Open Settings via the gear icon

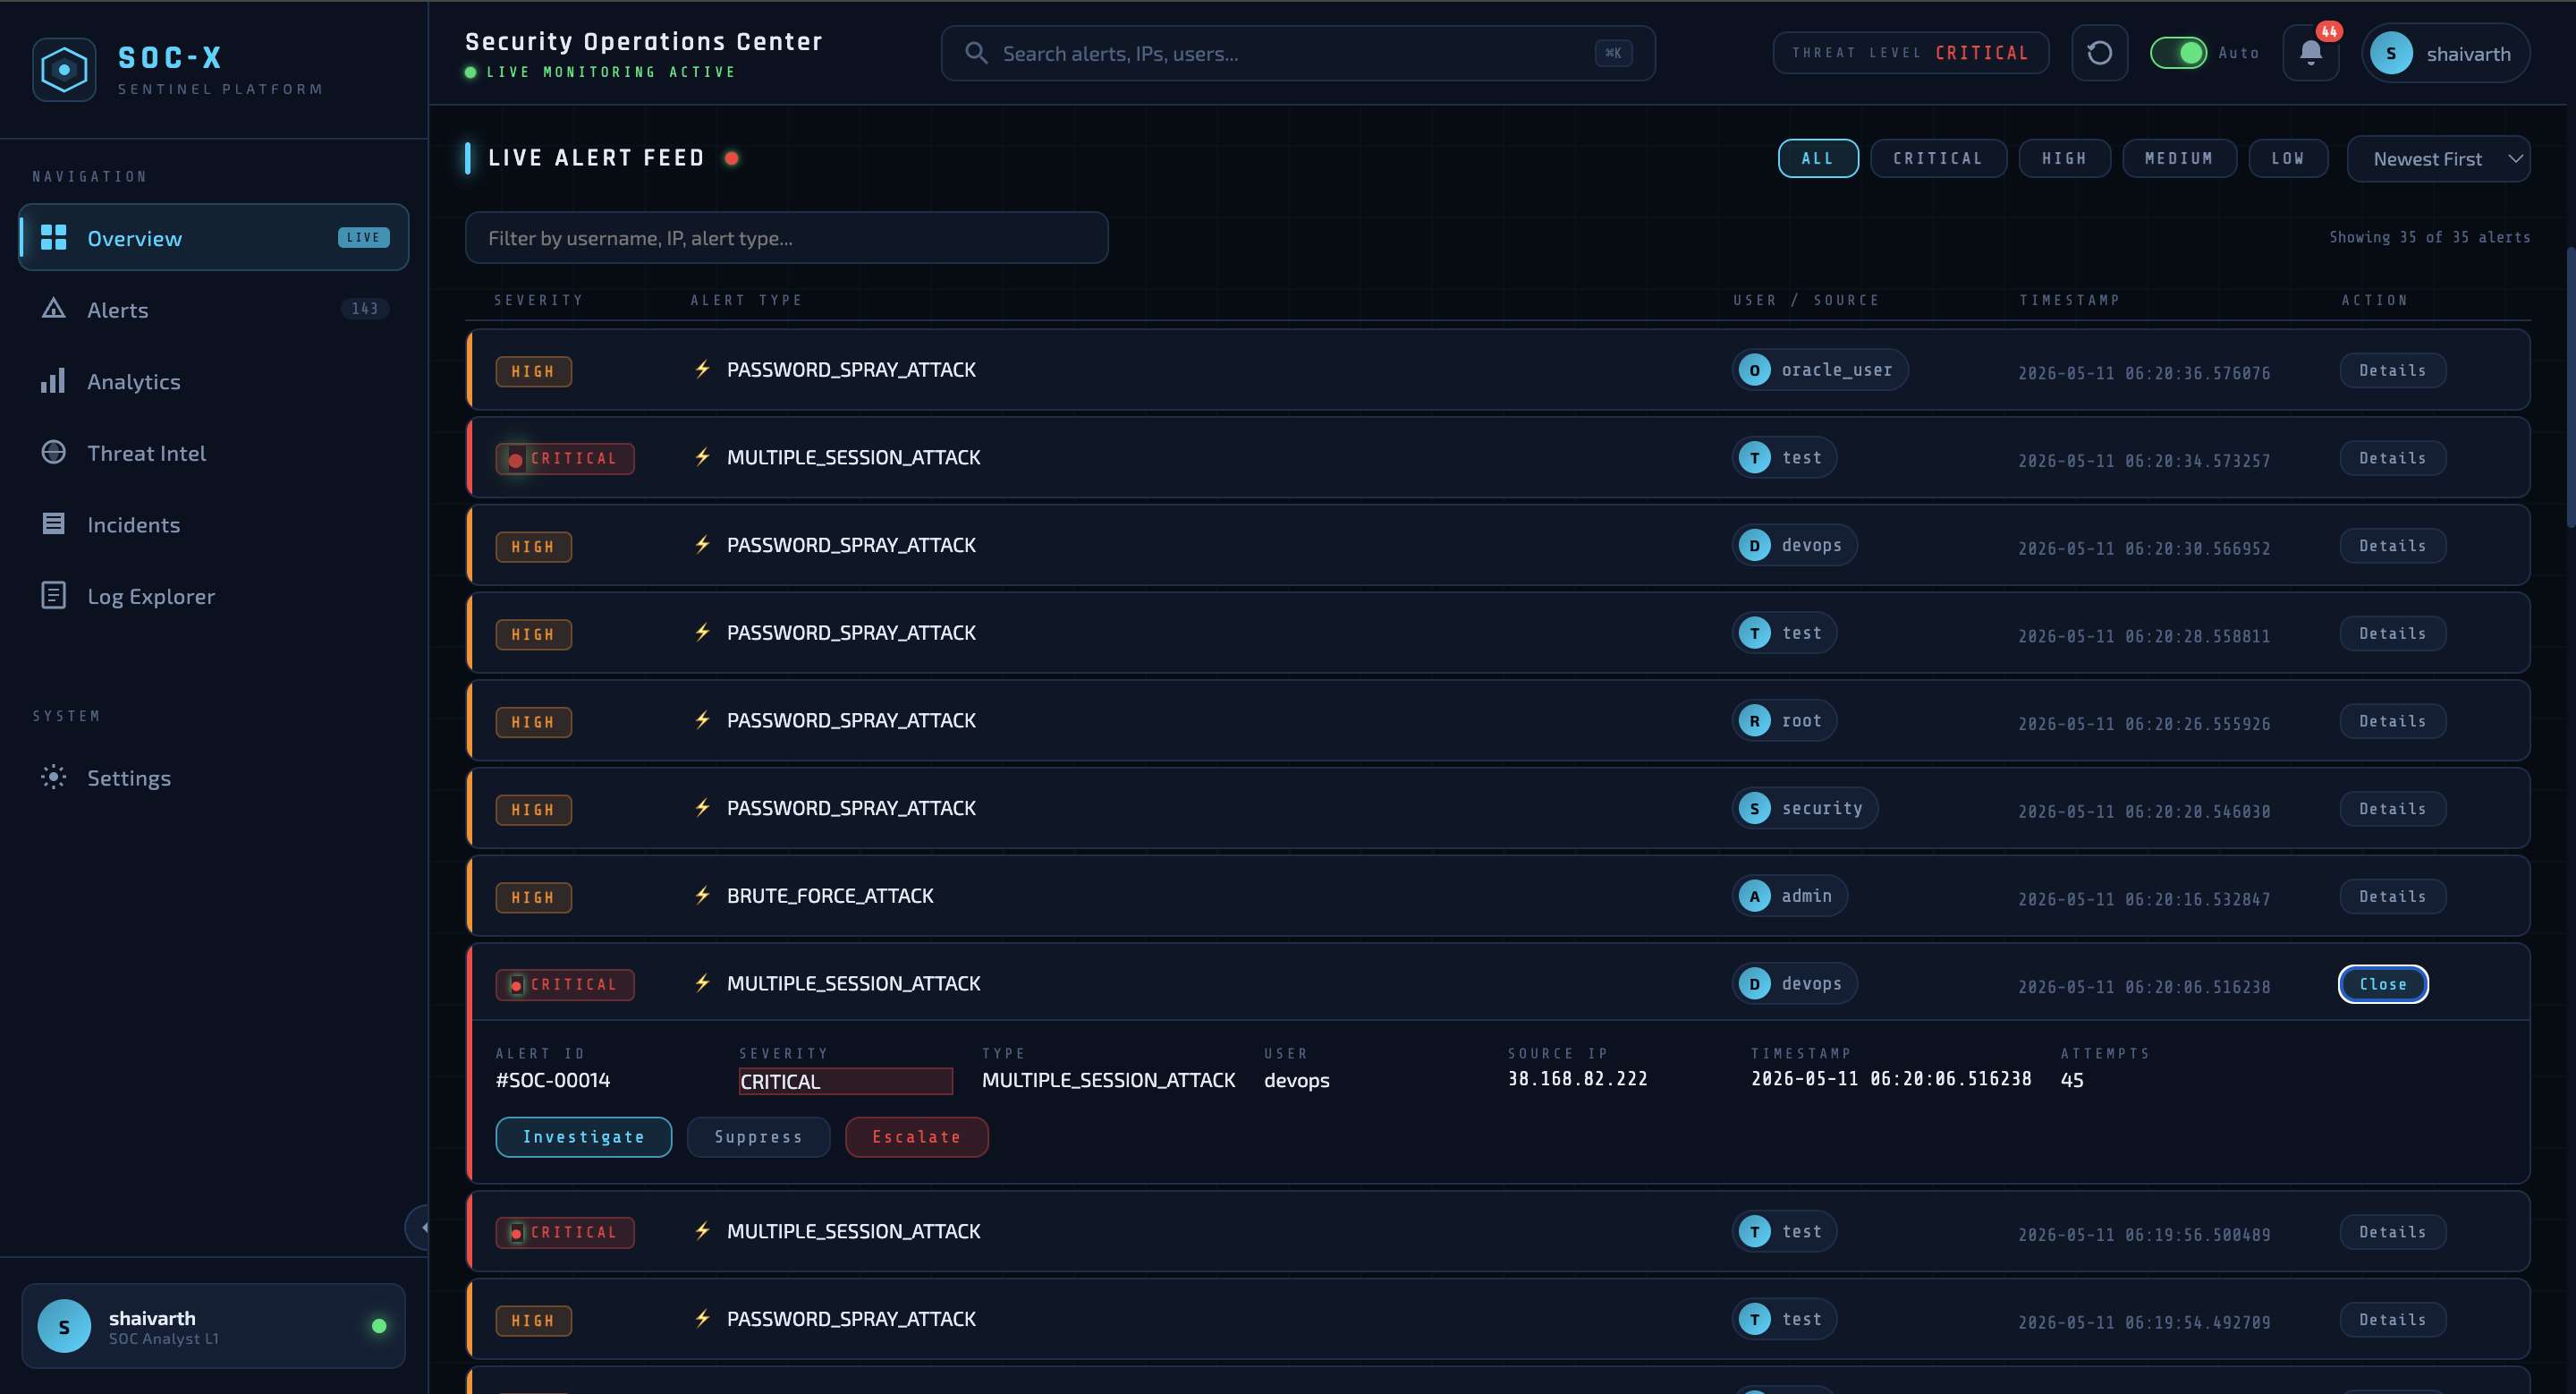(53, 777)
